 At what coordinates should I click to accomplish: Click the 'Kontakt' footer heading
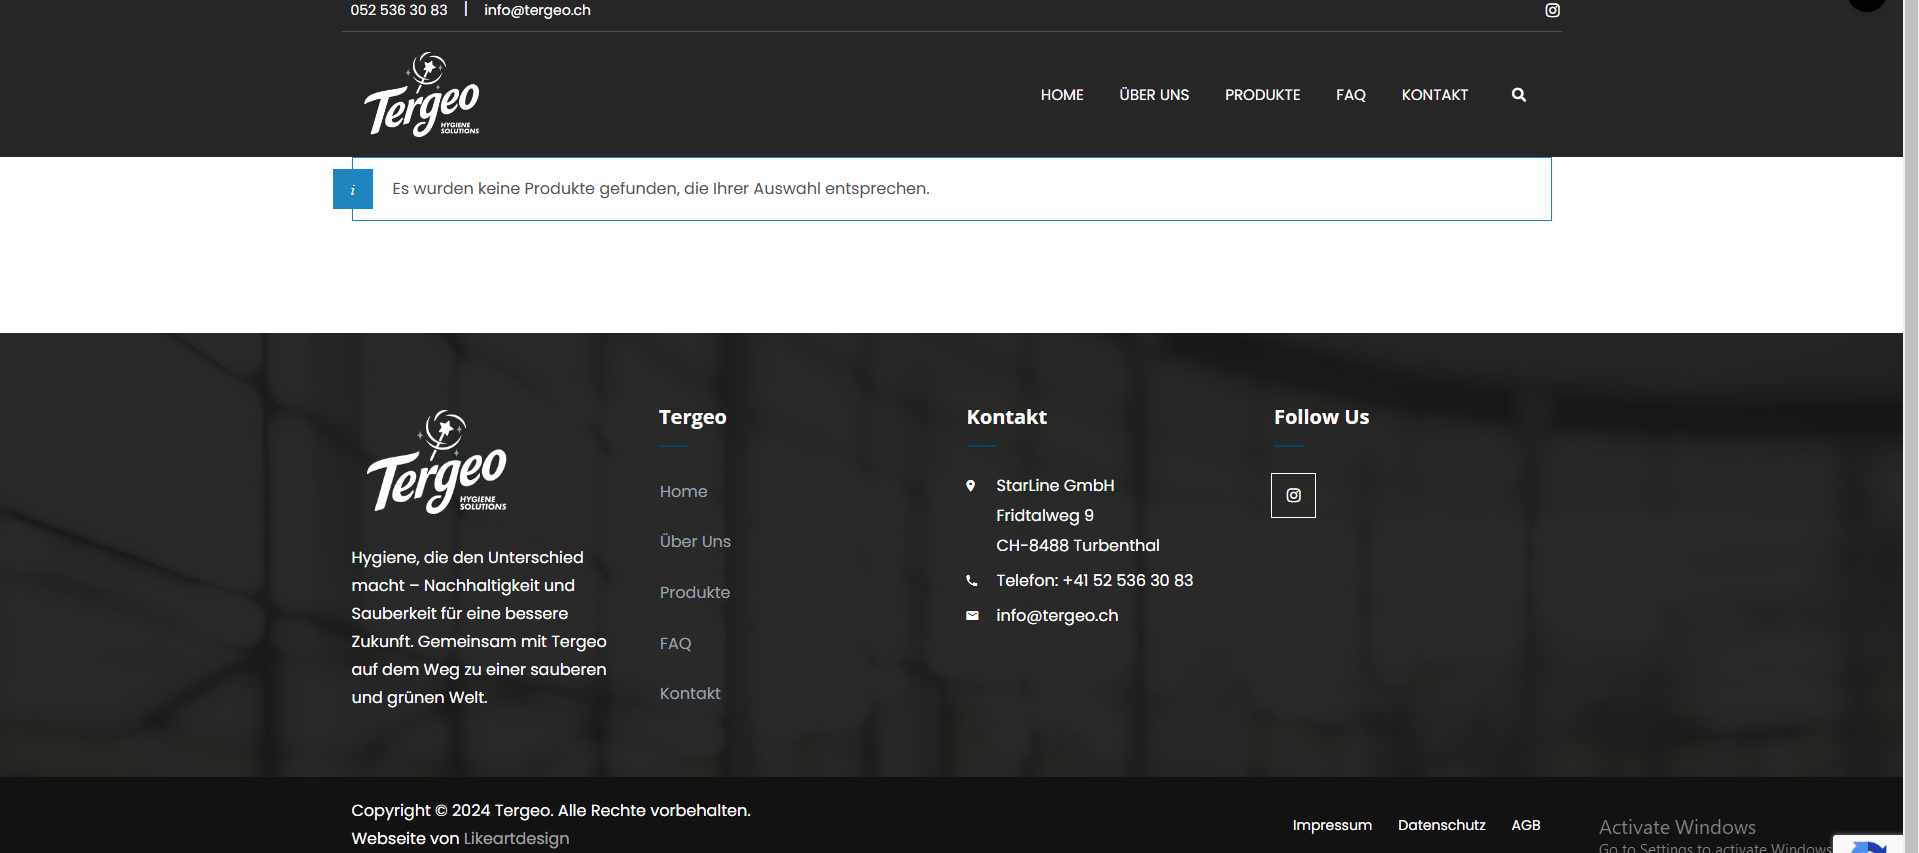coord(1006,417)
